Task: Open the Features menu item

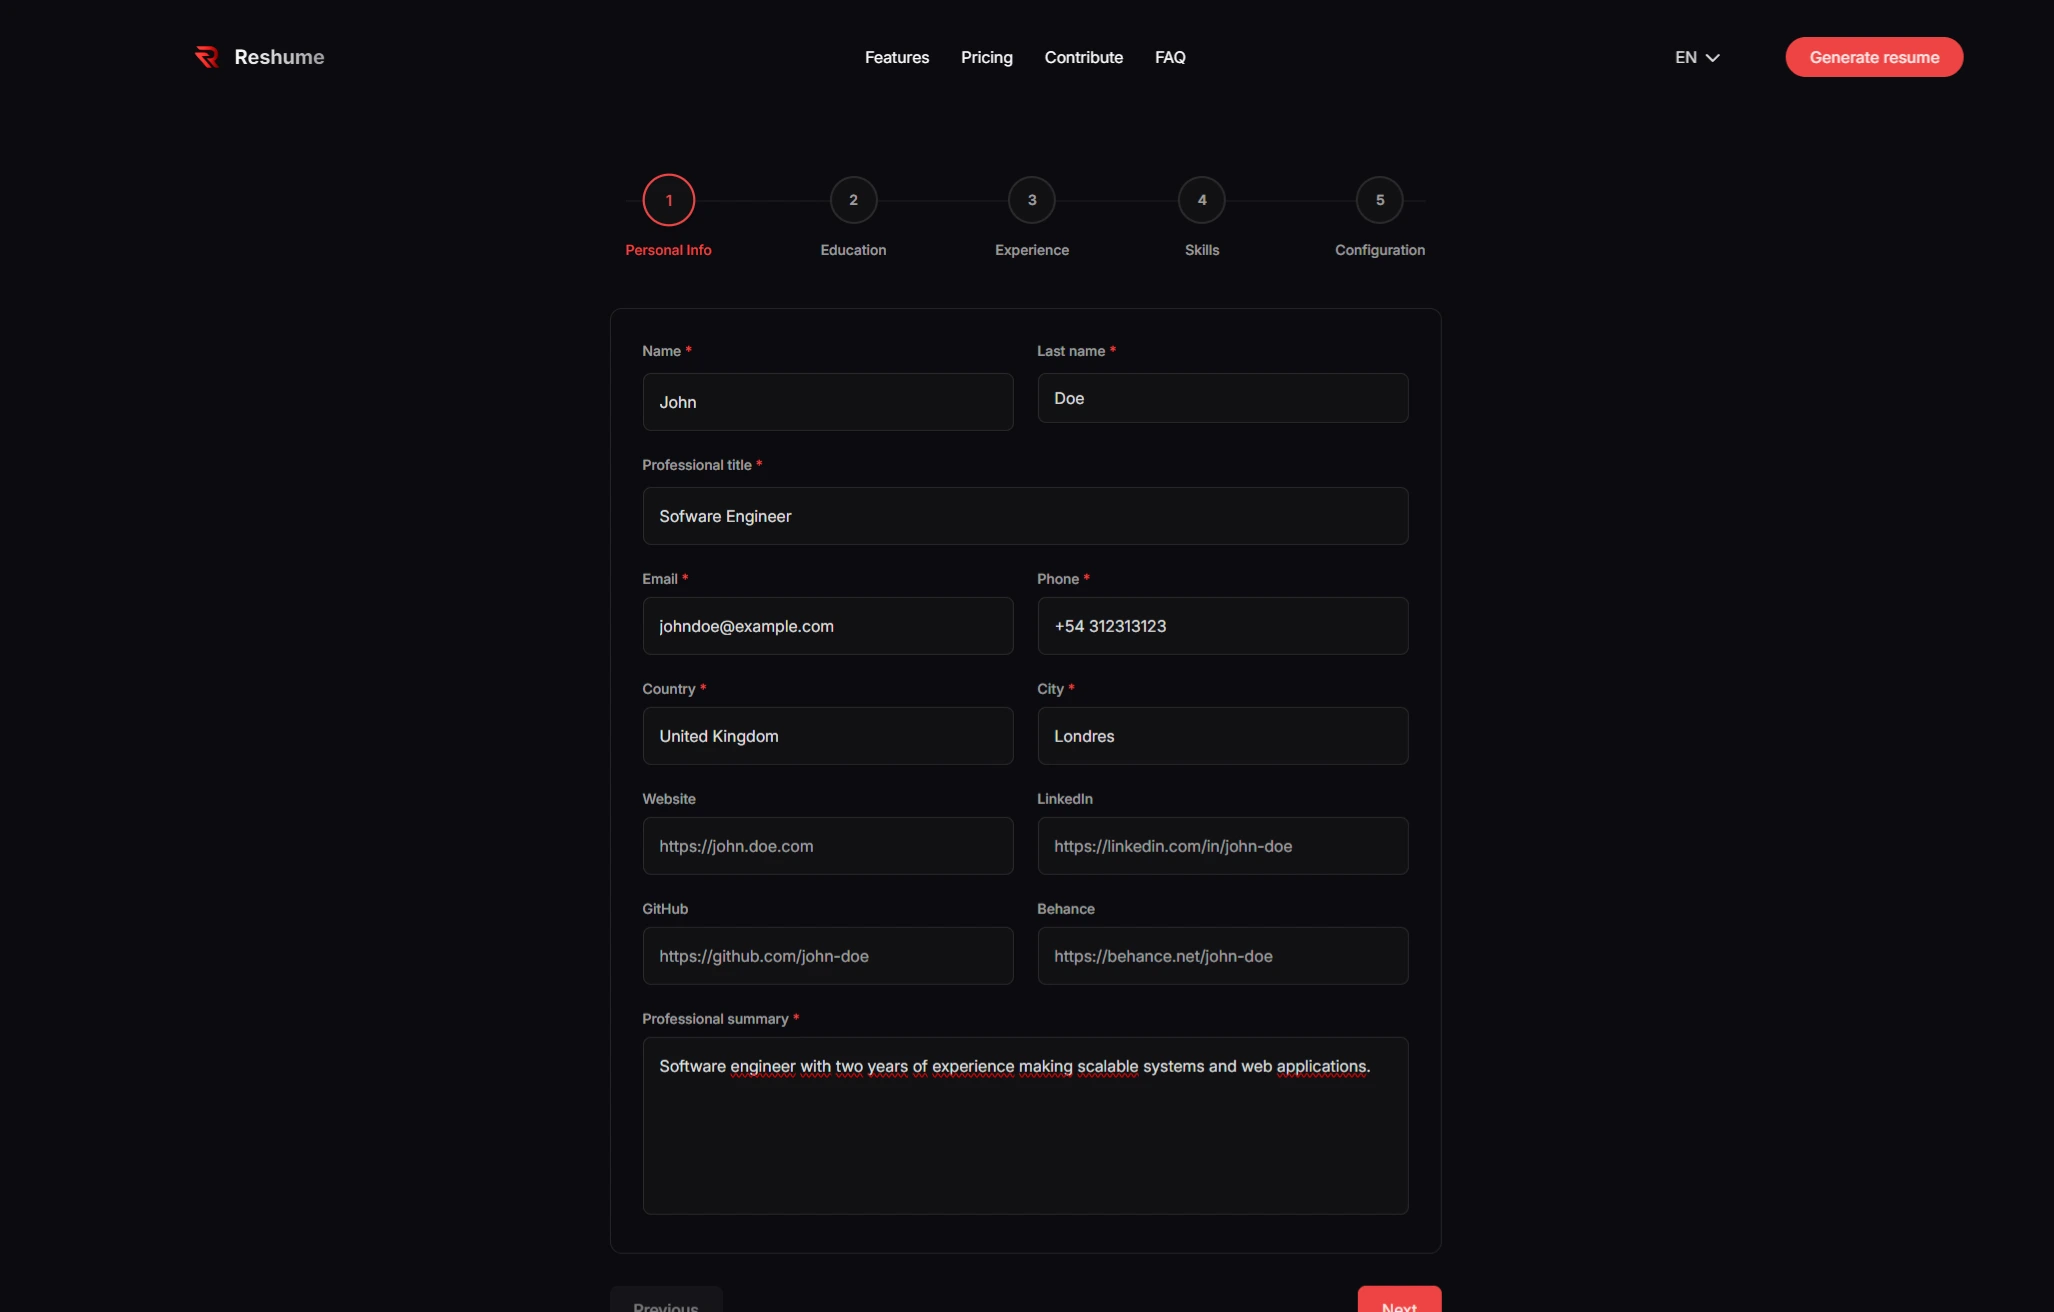Action: [896, 57]
